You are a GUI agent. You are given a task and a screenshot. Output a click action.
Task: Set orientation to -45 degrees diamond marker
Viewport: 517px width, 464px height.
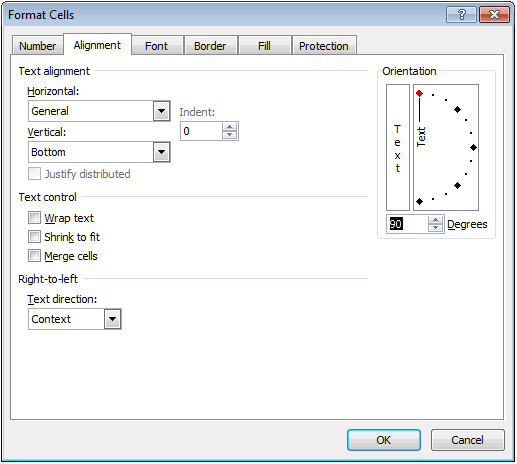coord(457,185)
